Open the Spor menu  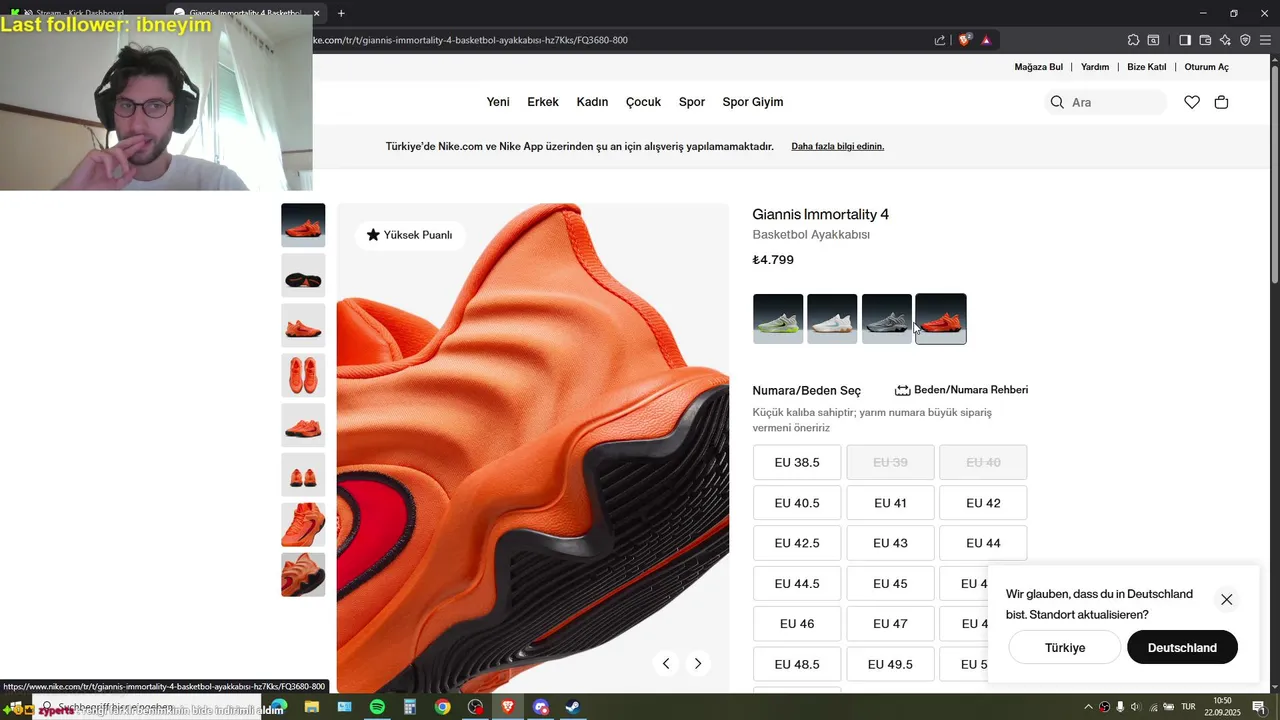tap(692, 102)
